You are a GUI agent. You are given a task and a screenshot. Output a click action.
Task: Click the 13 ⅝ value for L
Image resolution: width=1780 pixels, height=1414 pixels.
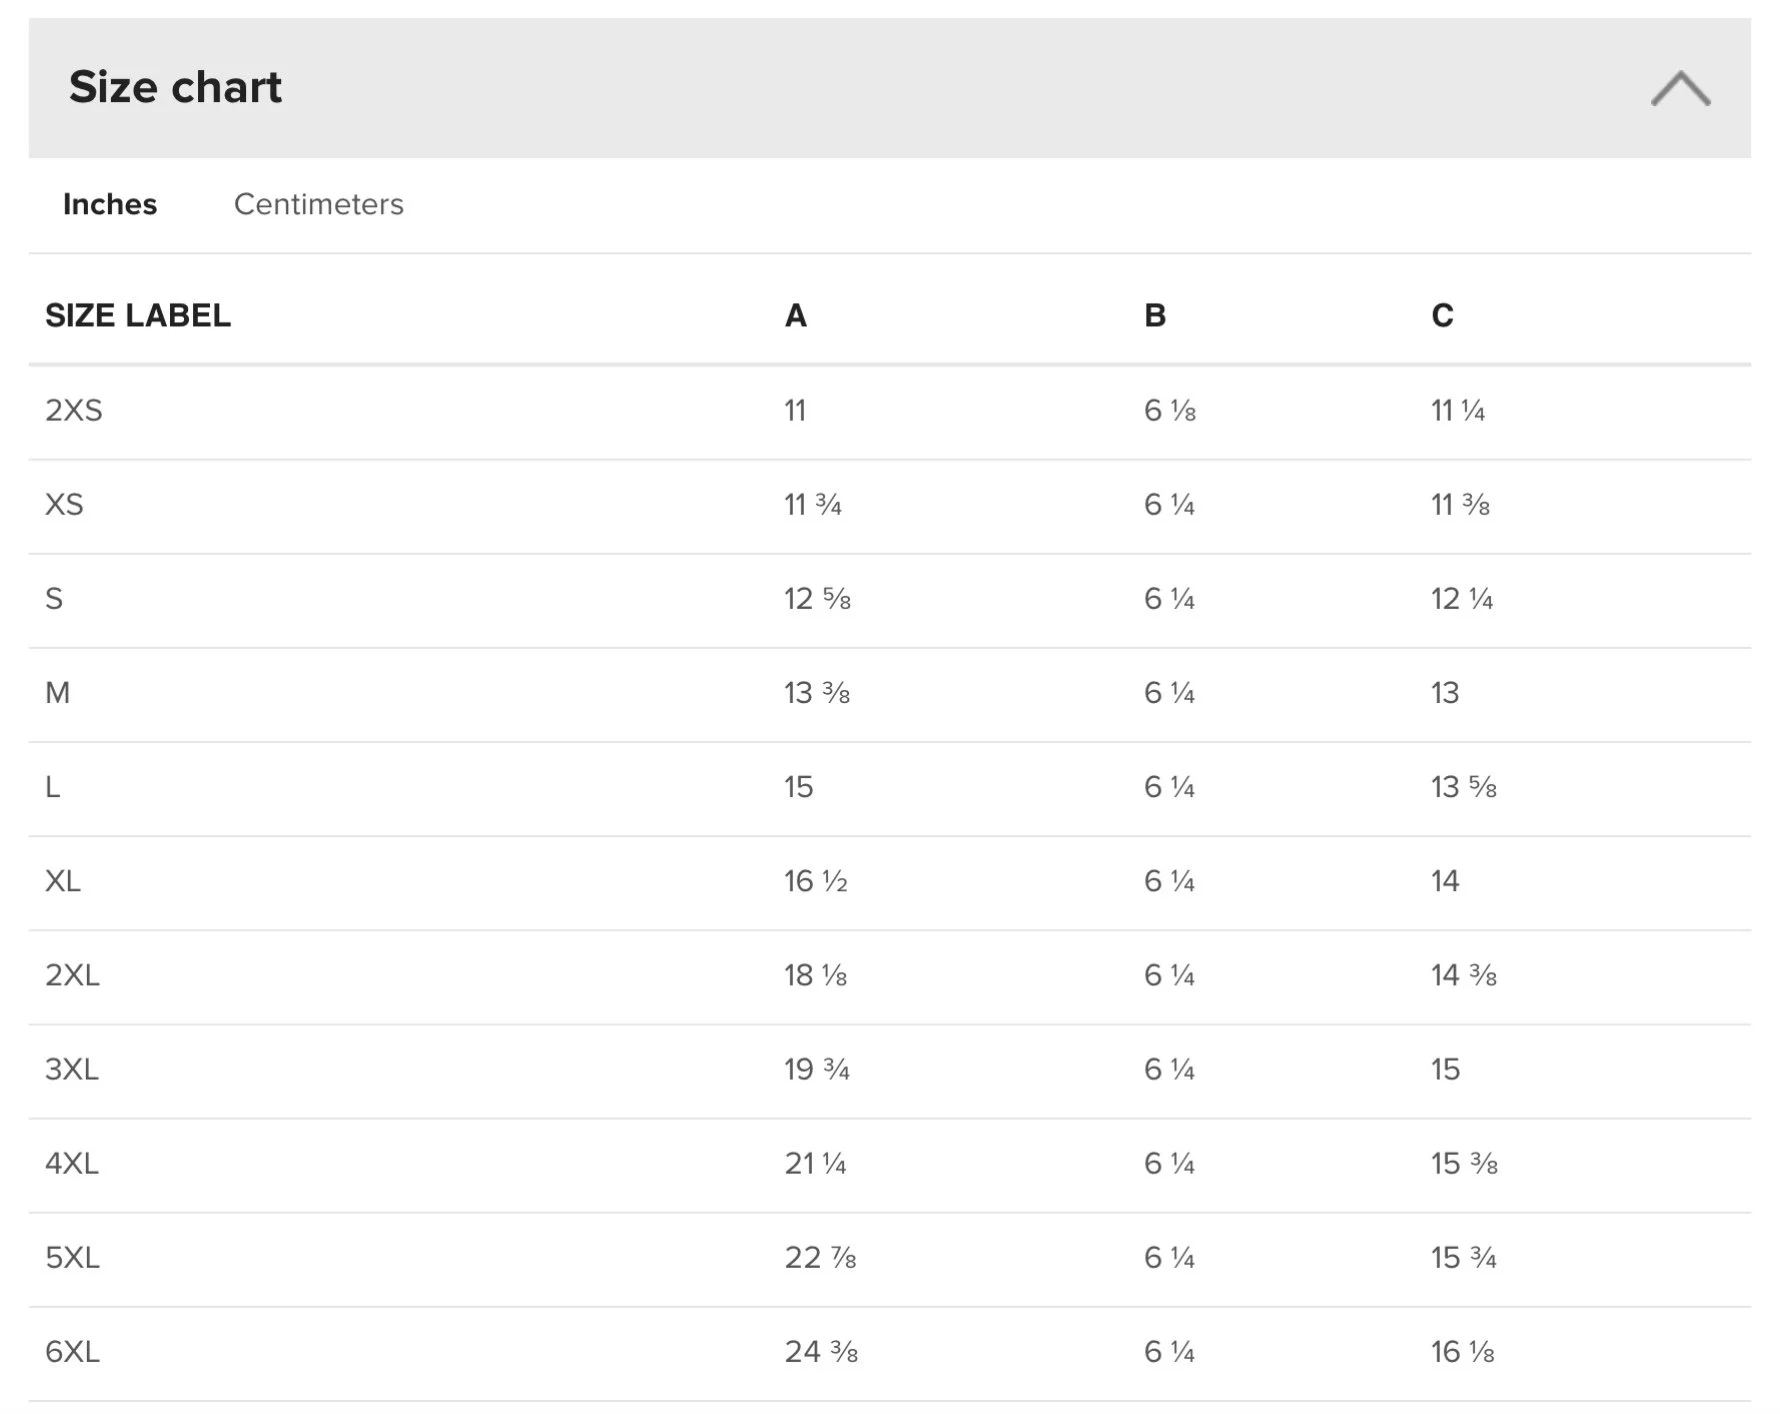point(1463,787)
